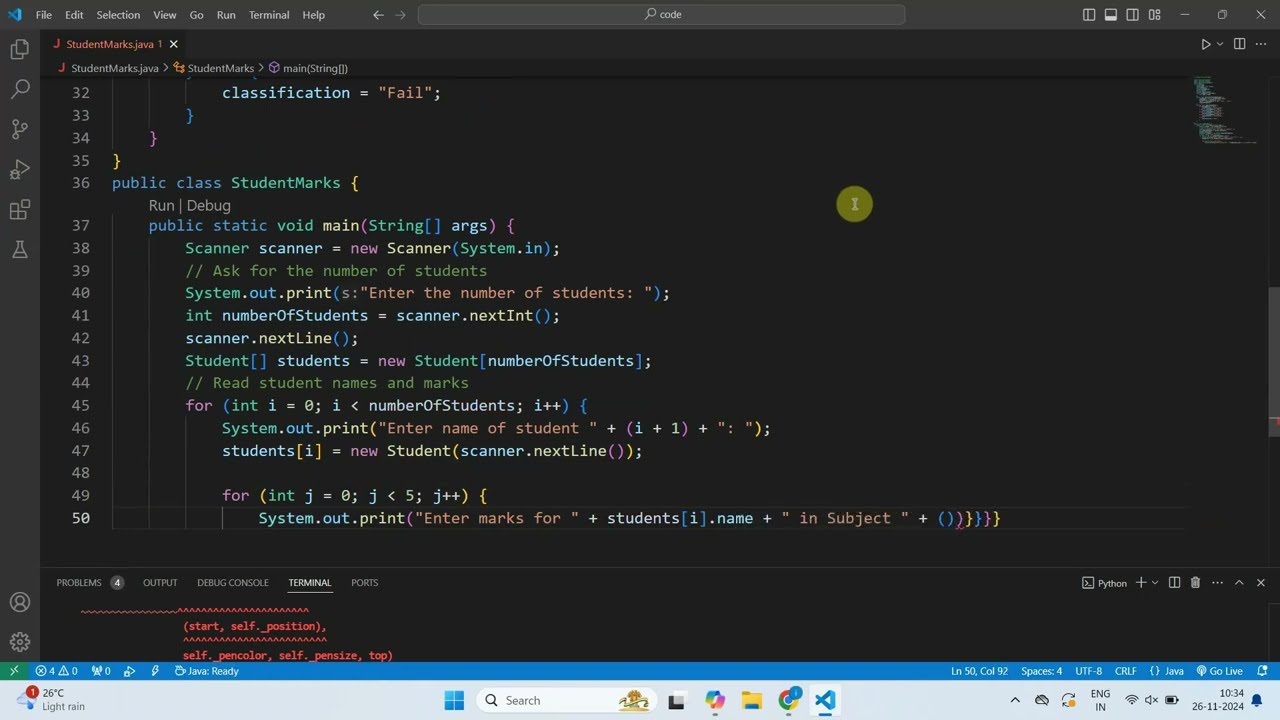Select the Python terminal profile label
The image size is (1280, 720).
pos(1104,582)
